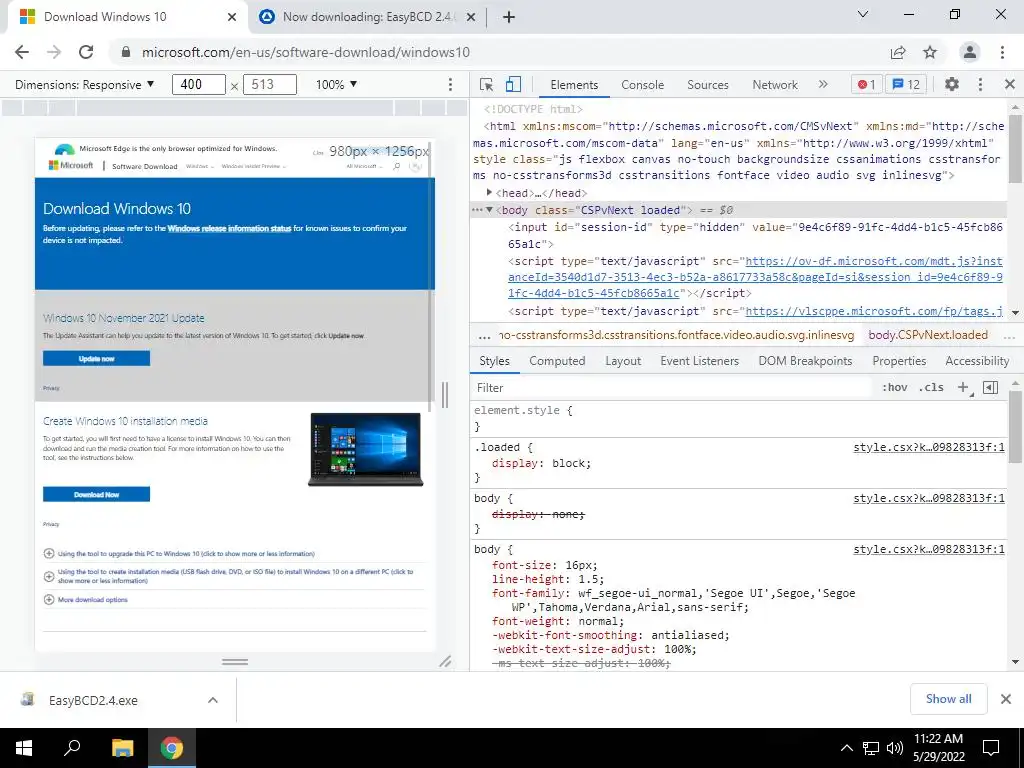Open Chrome three-dot menu
This screenshot has width=1024, height=768.
(x=1002, y=52)
